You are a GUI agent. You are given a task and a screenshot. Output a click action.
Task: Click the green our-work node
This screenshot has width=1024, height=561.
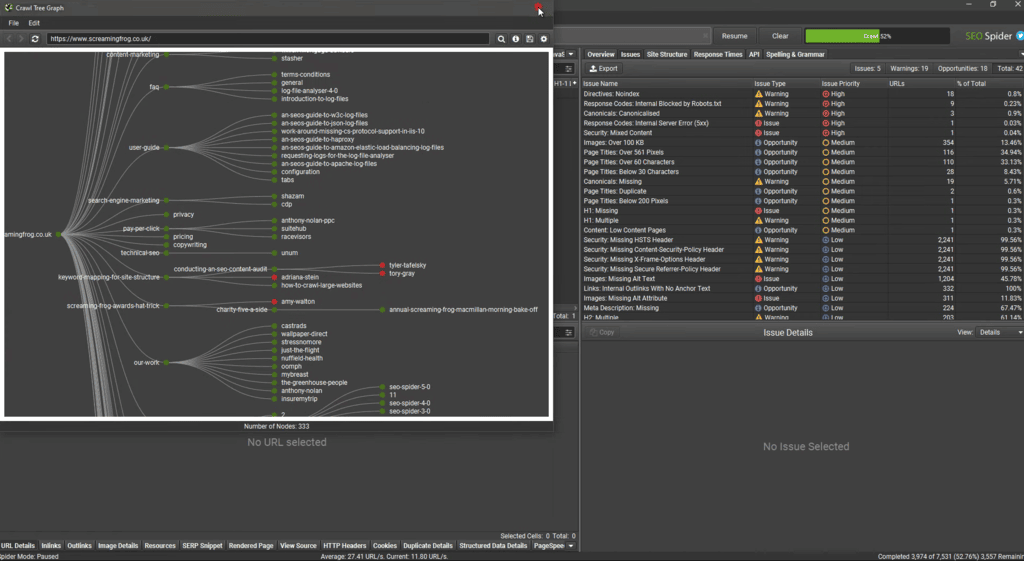point(166,362)
